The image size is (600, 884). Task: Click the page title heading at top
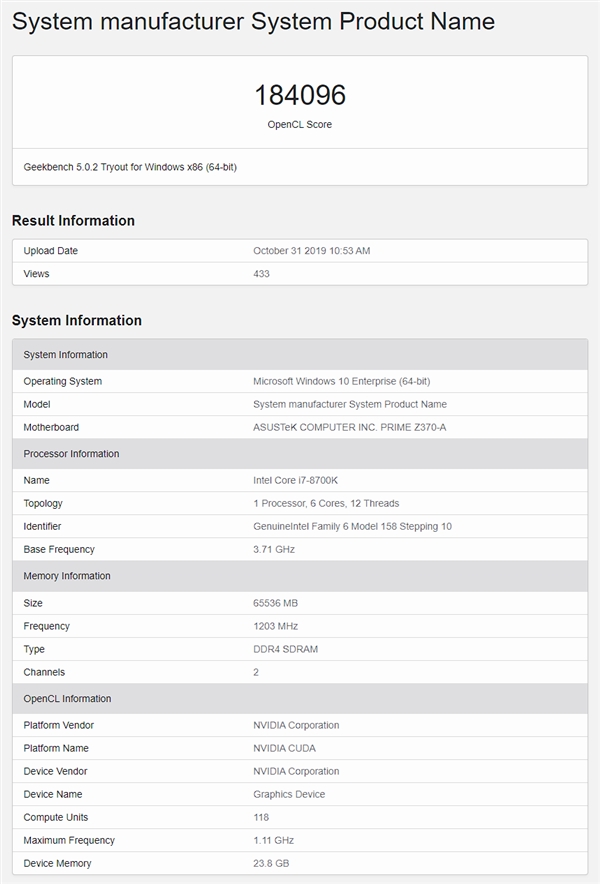pyautogui.click(x=253, y=21)
